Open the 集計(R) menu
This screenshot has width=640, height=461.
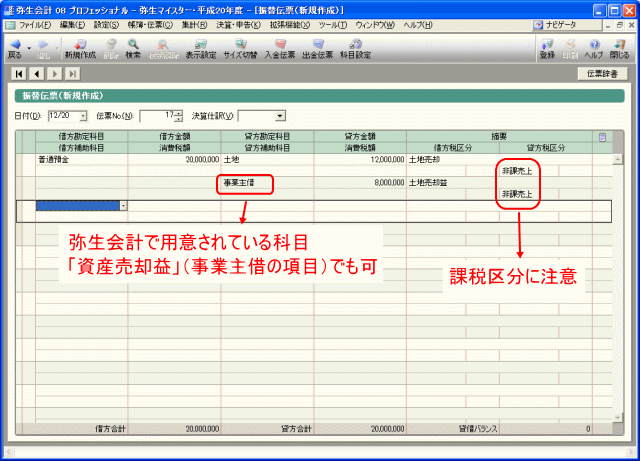click(x=195, y=25)
